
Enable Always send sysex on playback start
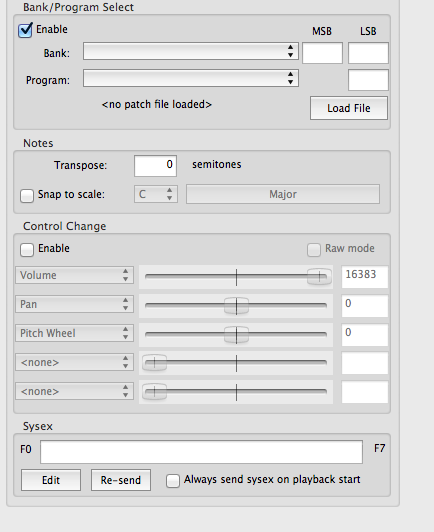[173, 481]
